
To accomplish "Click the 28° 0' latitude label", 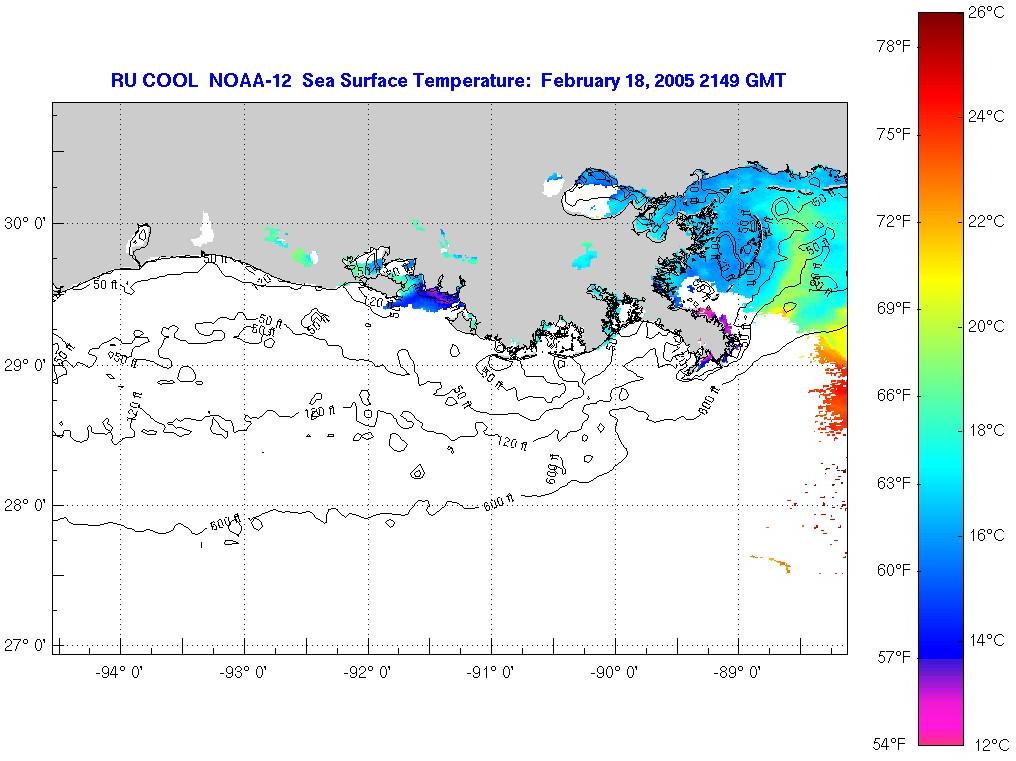I will click(x=25, y=505).
